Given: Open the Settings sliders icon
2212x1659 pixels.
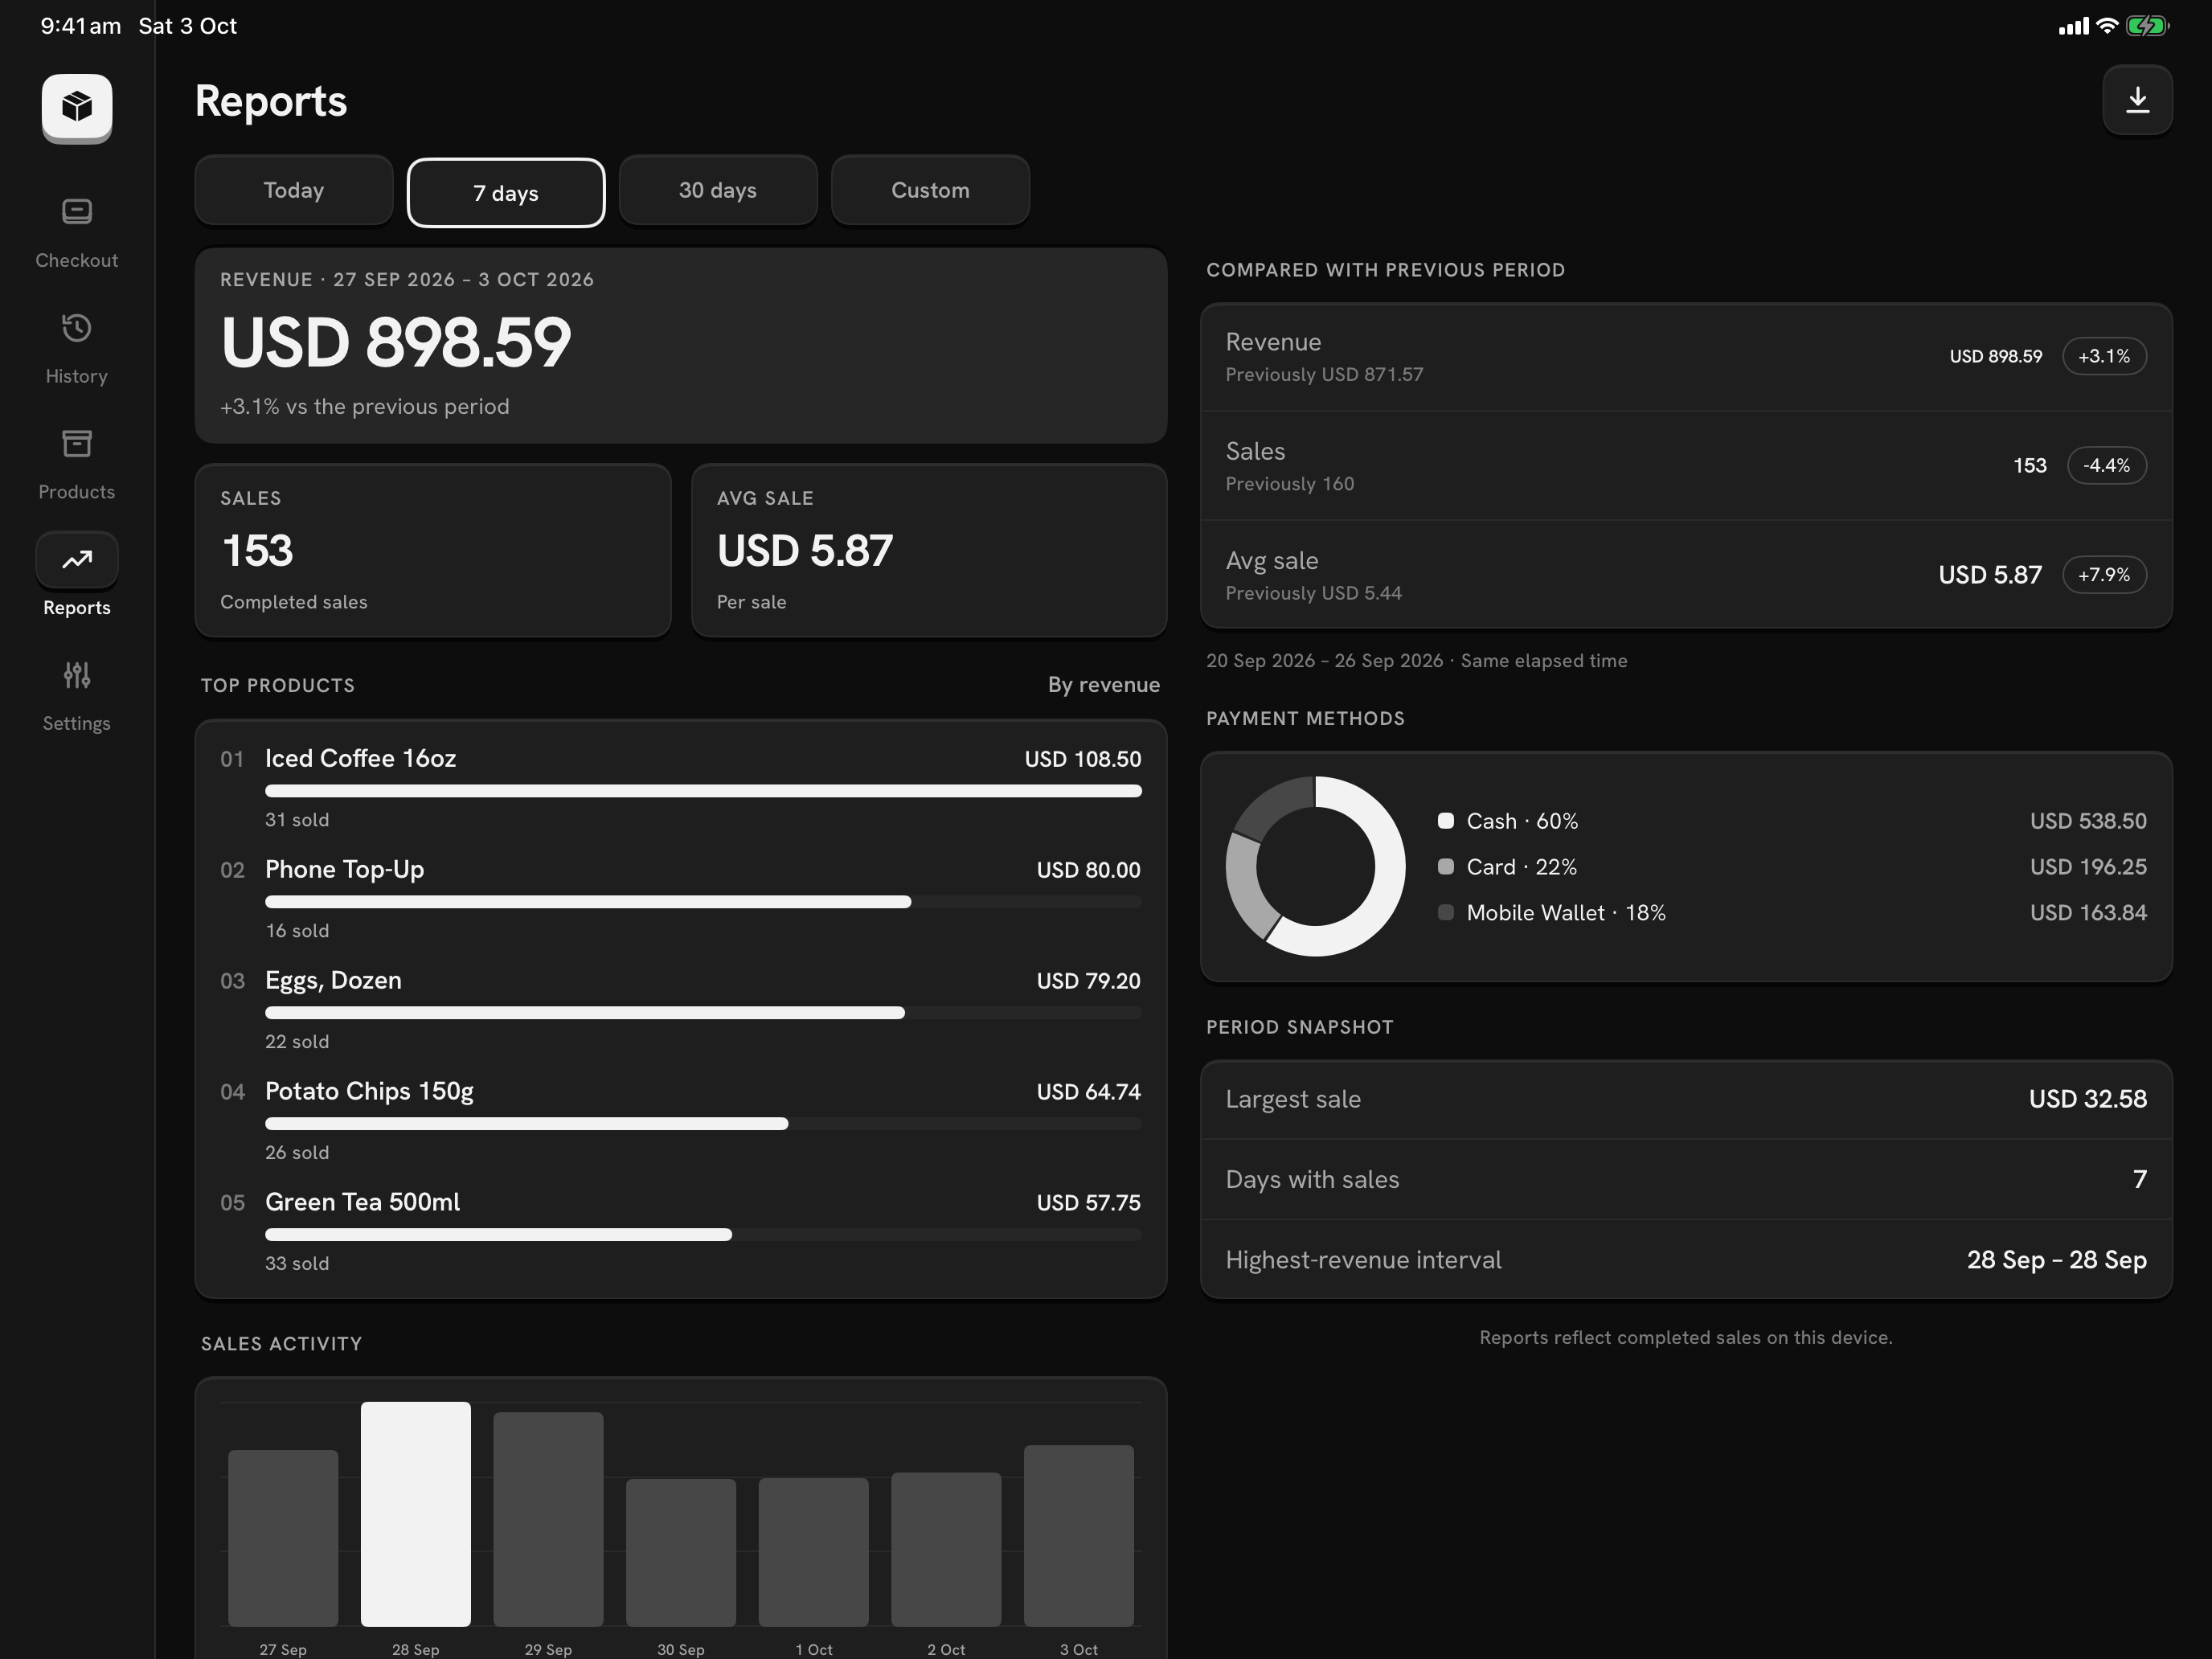Looking at the screenshot, I should point(77,676).
